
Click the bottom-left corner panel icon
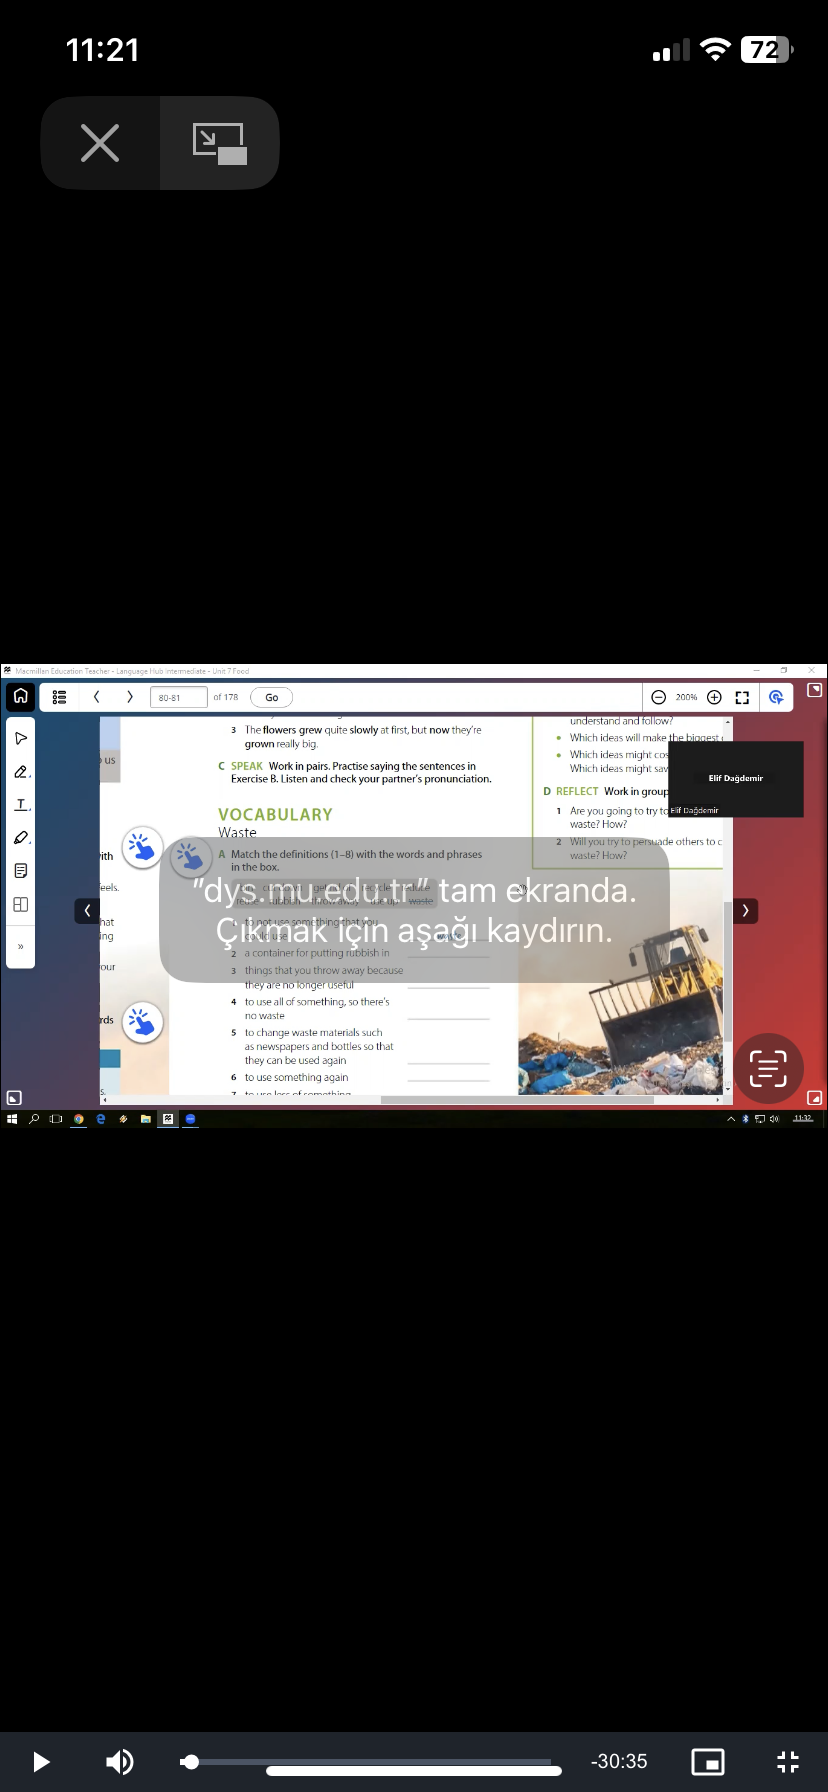[14, 1098]
